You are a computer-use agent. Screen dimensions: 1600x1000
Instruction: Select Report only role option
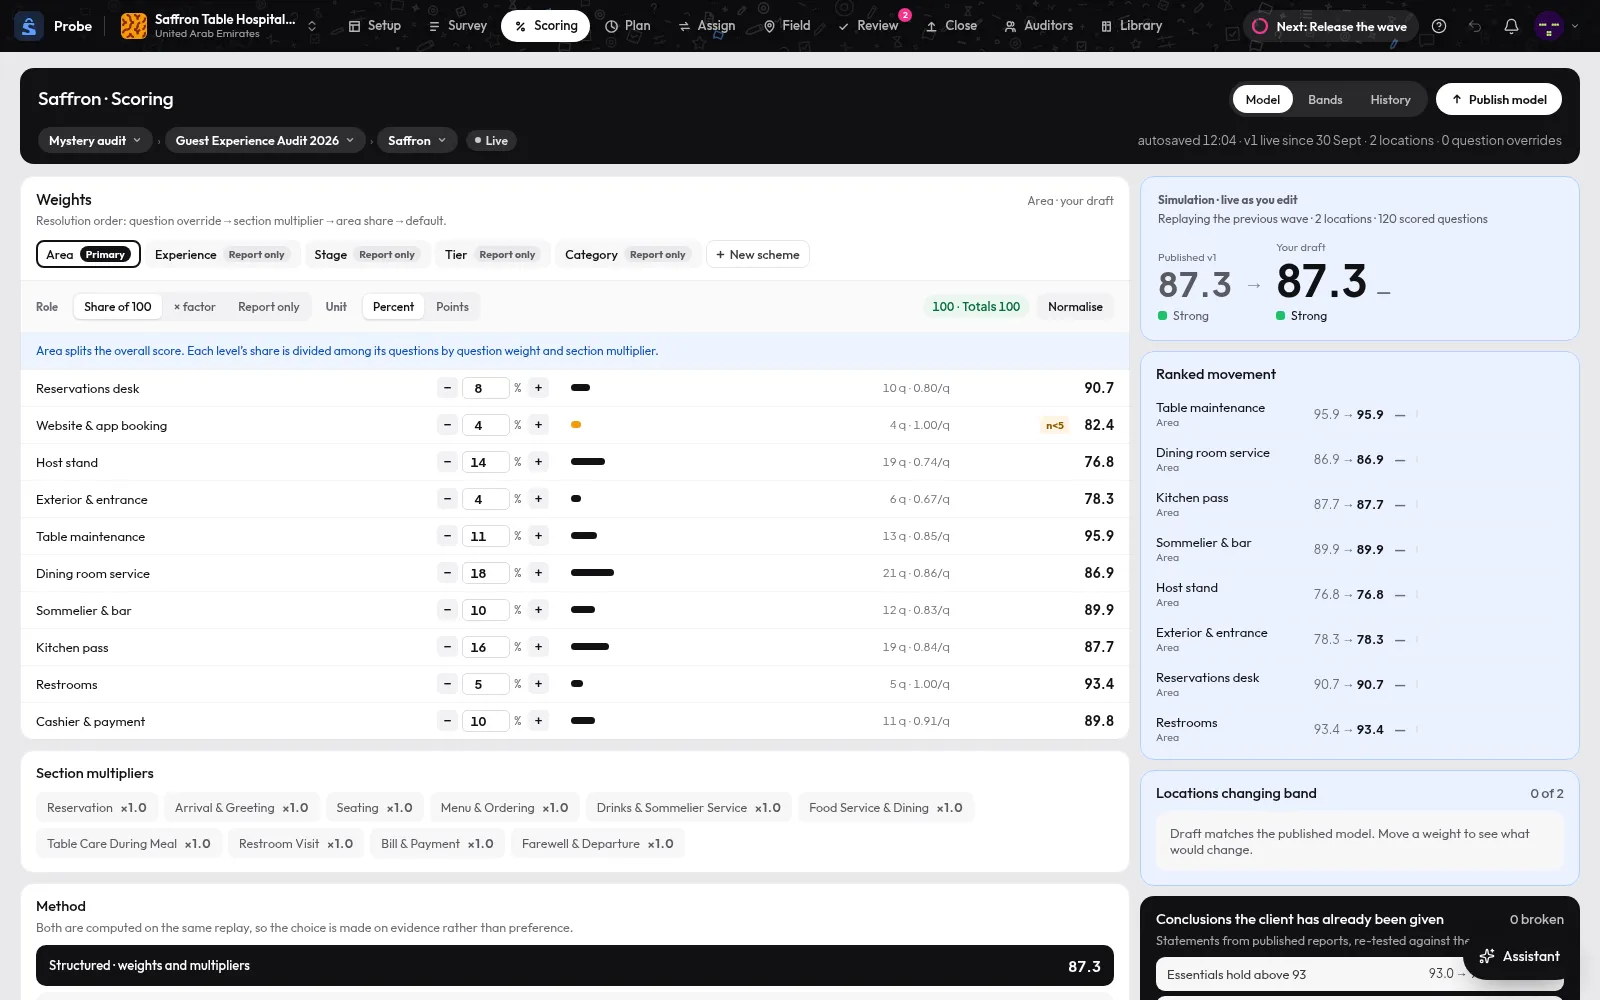pos(268,307)
